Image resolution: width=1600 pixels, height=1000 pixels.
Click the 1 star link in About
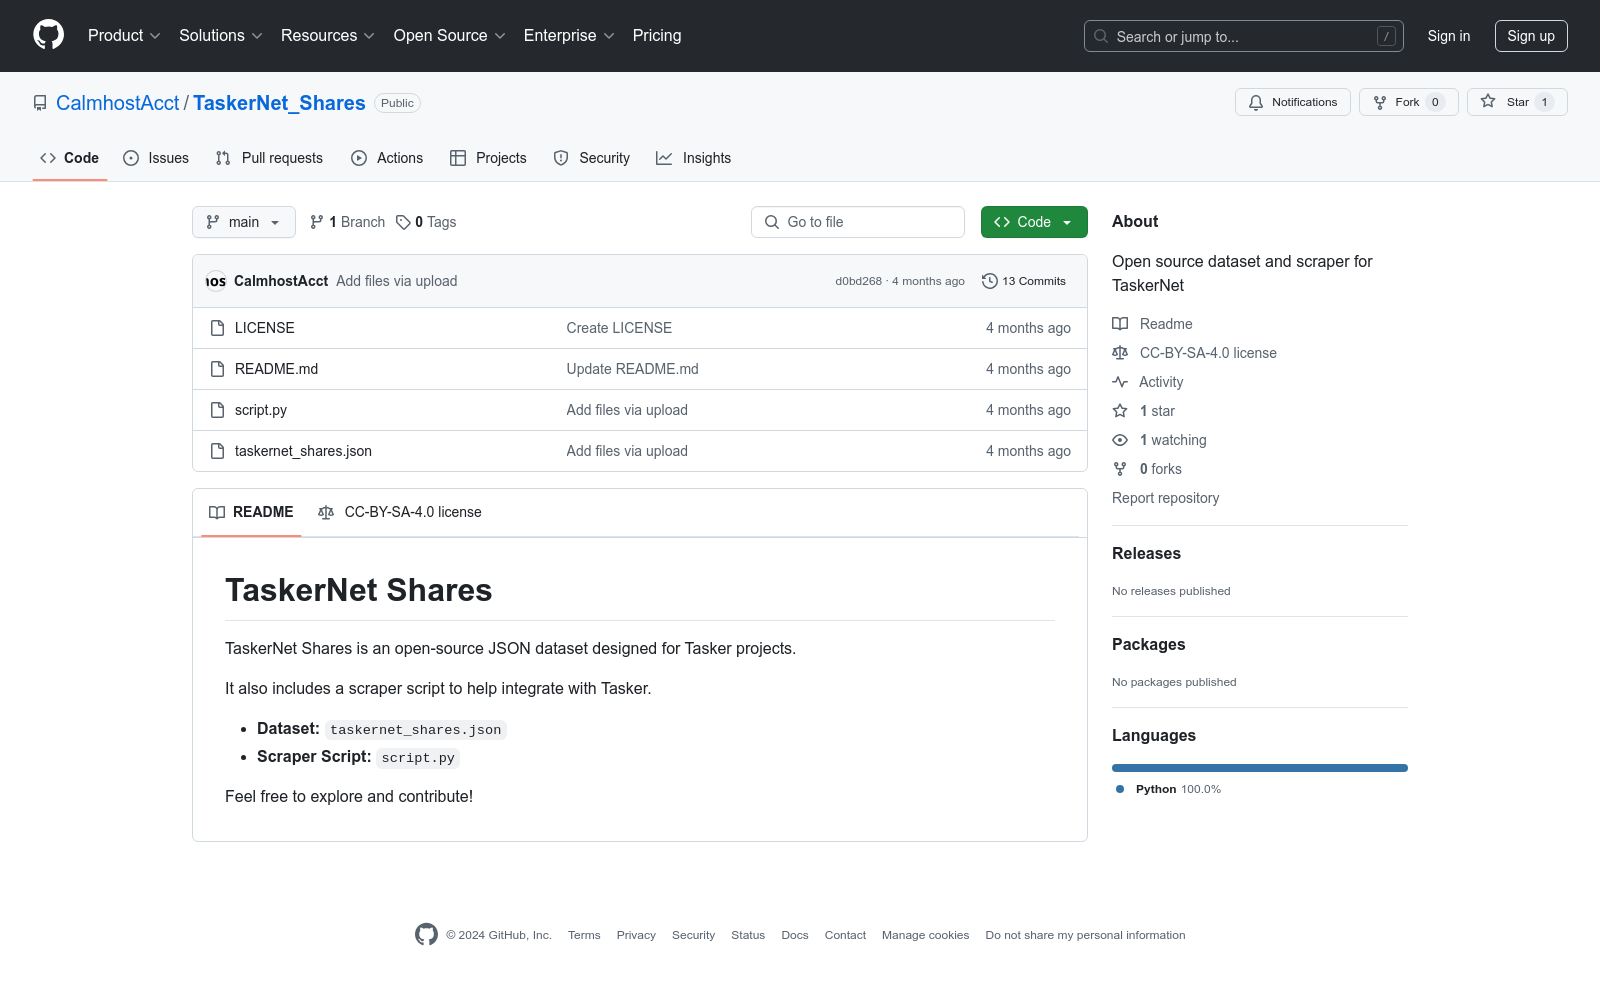pos(1144,411)
